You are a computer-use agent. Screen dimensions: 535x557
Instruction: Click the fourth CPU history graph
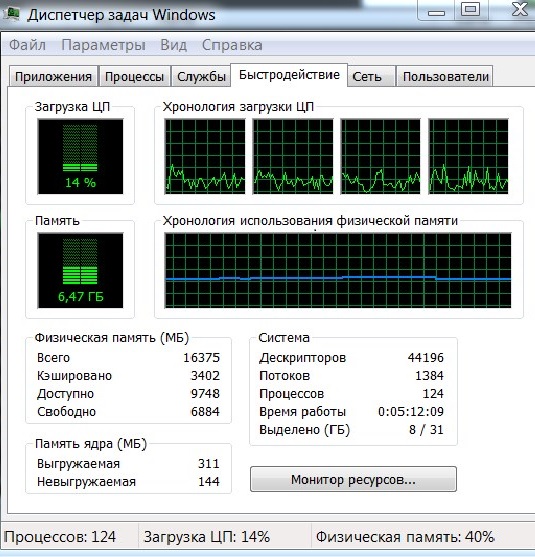pos(469,157)
